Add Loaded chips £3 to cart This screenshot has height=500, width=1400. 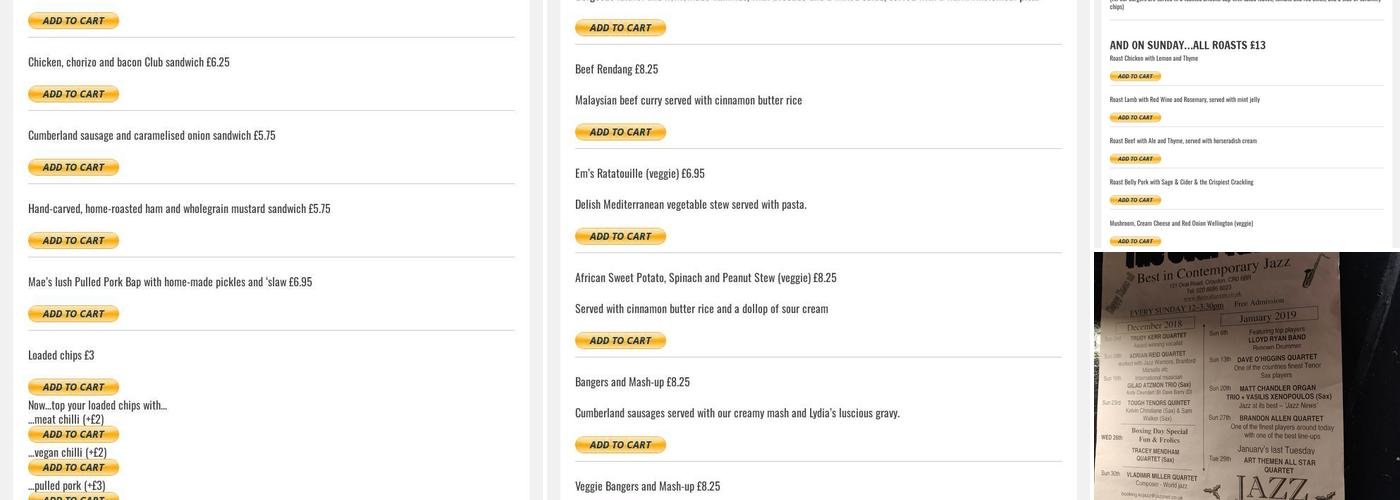click(x=73, y=387)
